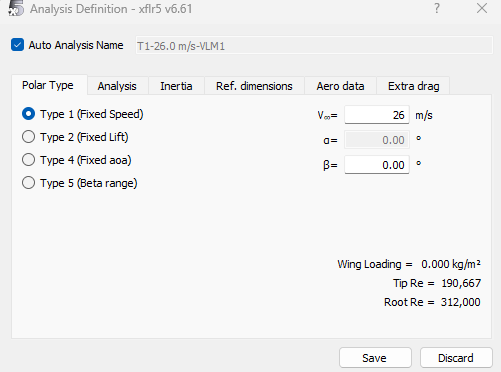Choose Type 5 (Beta range) option
Image resolution: width=501 pixels, height=372 pixels.
29,183
